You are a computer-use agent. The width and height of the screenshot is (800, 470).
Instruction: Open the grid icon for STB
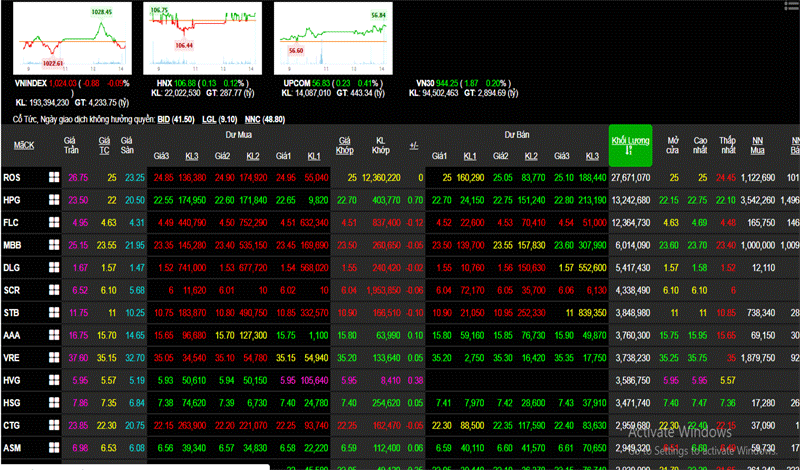(x=54, y=312)
